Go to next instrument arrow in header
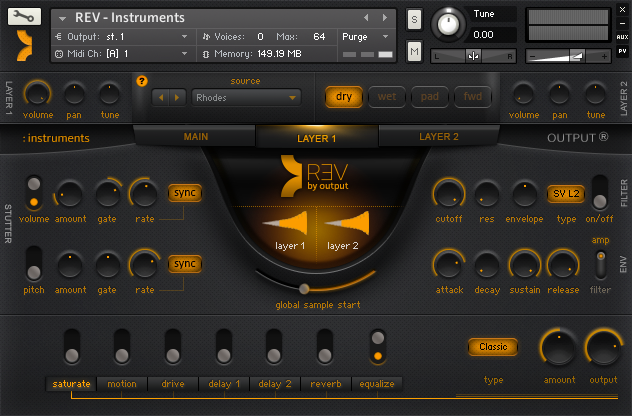Viewport: 632px width, 416px height. coord(385,17)
